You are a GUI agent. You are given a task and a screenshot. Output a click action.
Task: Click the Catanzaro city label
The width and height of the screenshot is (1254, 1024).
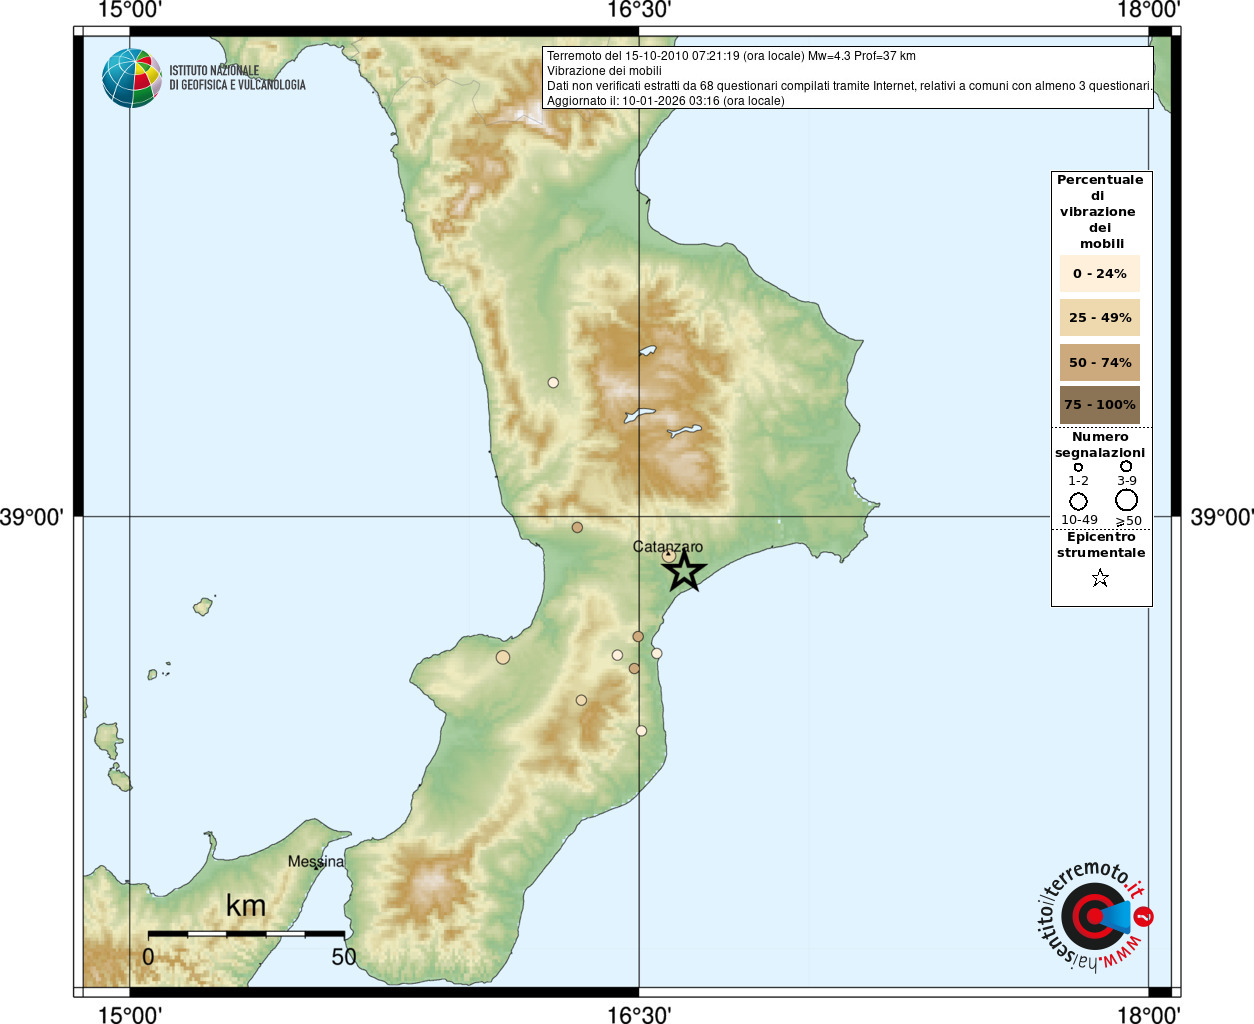pyautogui.click(x=667, y=546)
